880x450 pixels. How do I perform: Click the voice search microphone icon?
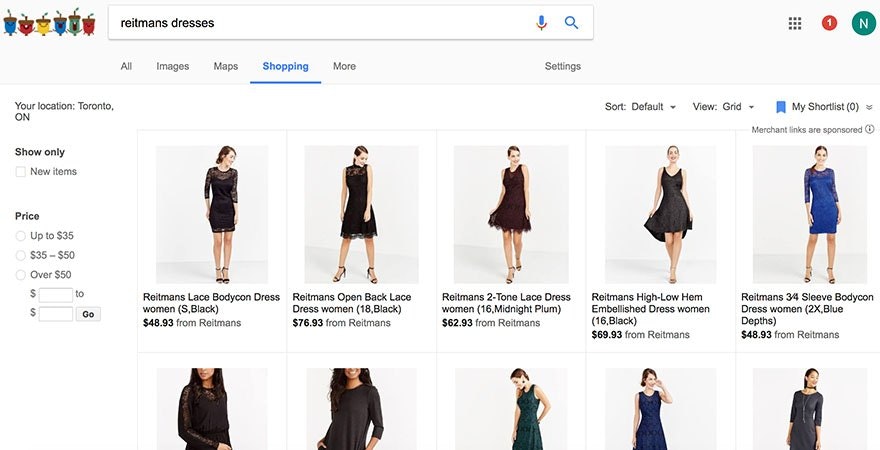coord(542,23)
